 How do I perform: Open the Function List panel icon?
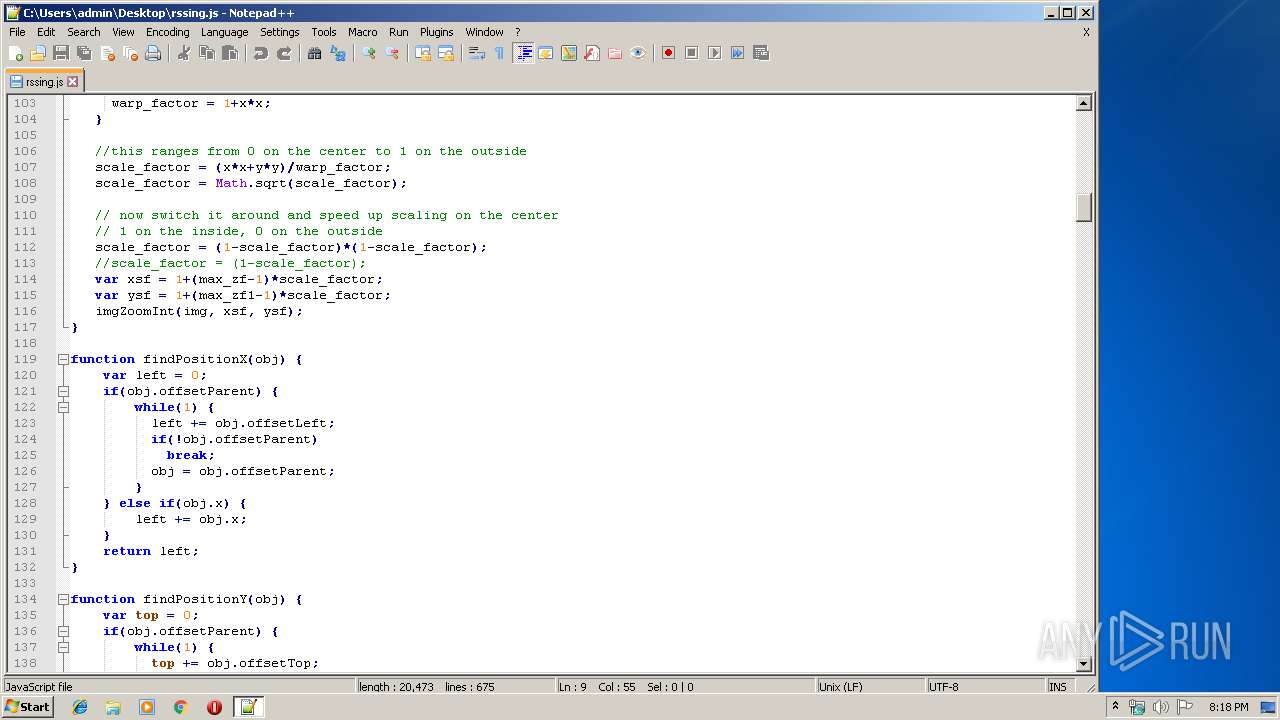[x=592, y=53]
